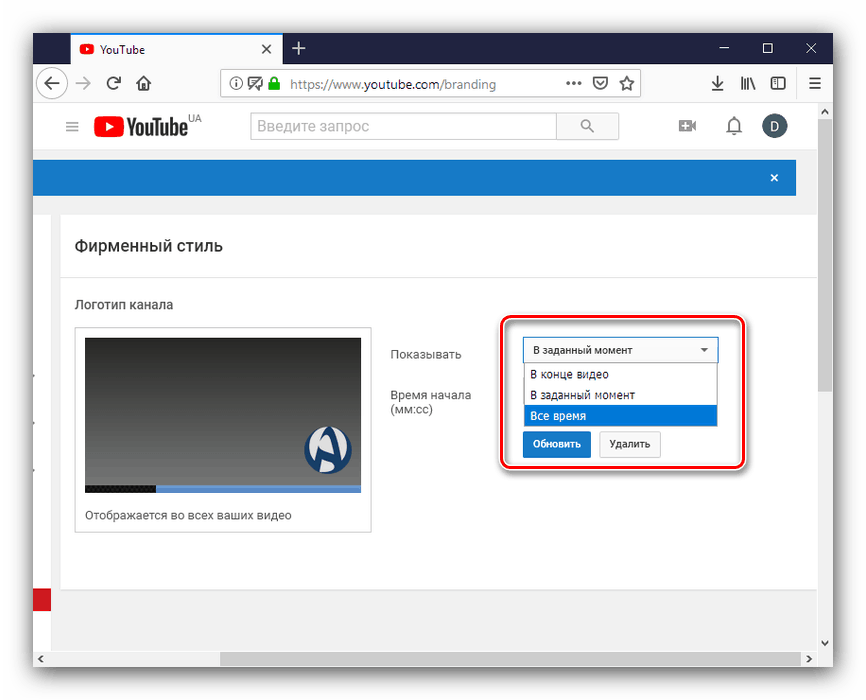Toggle the Firefox sidebar icon
The width and height of the screenshot is (866, 700).
(x=778, y=83)
